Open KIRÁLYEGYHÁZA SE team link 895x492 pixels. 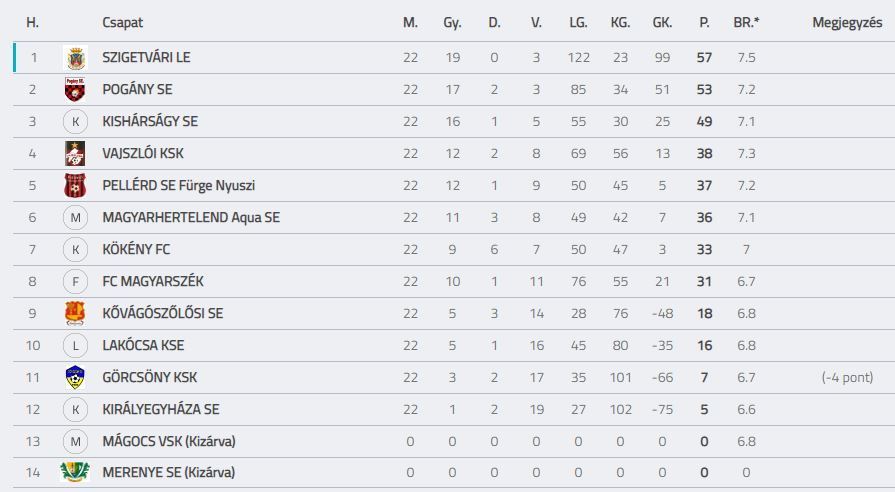[161, 409]
